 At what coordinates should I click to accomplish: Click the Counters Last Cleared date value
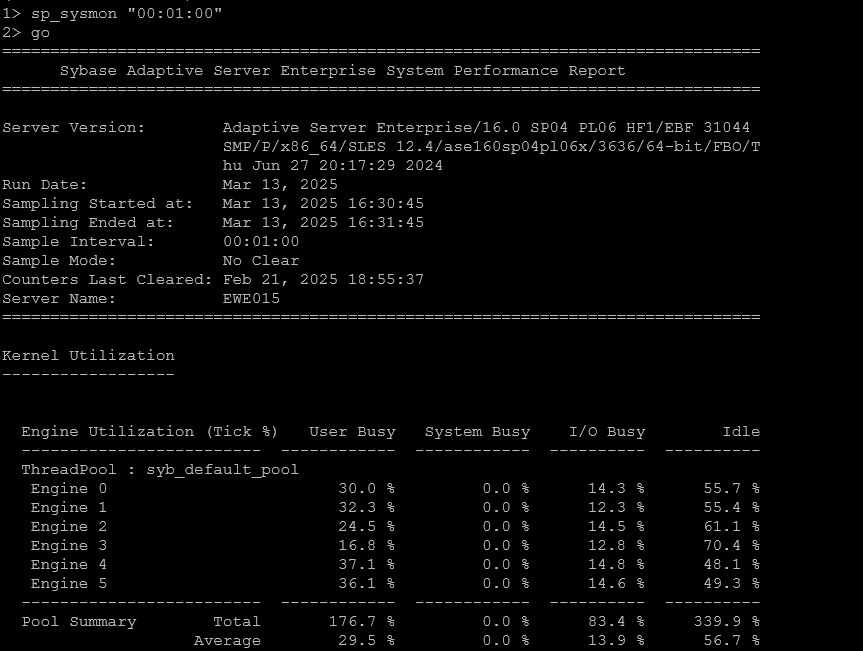[x=323, y=280]
